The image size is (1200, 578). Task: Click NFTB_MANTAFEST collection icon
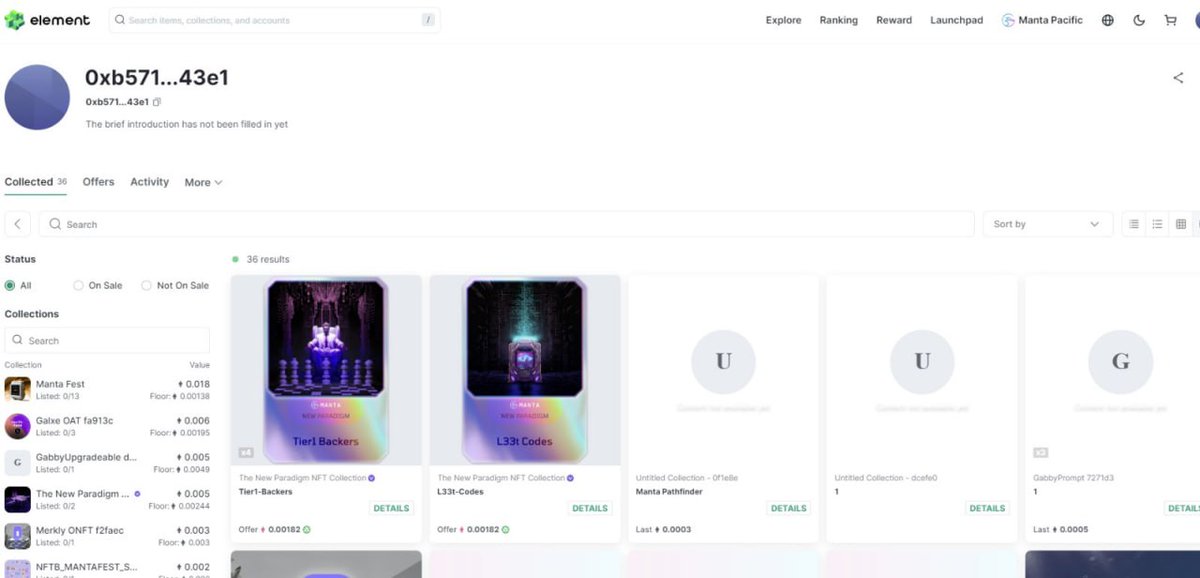click(18, 568)
